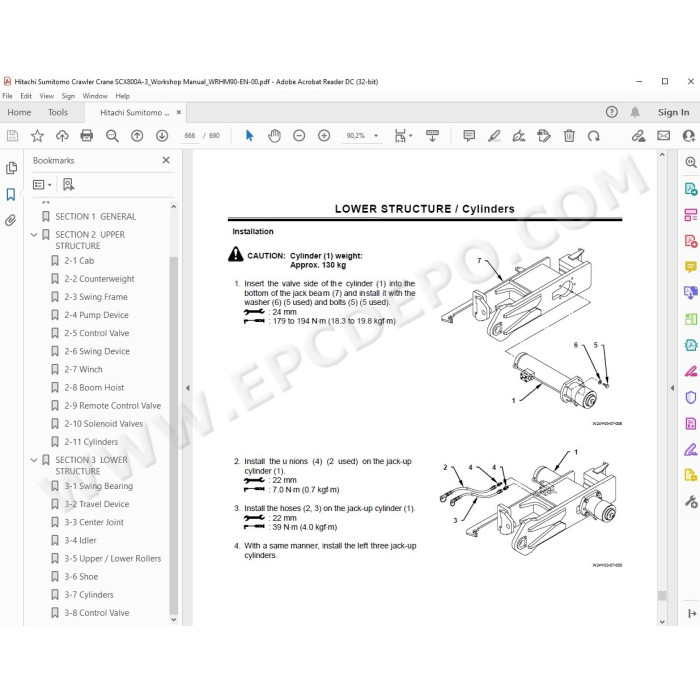700x700 pixels.
Task: Open bookmark 2-7 Winch
Action: [83, 369]
